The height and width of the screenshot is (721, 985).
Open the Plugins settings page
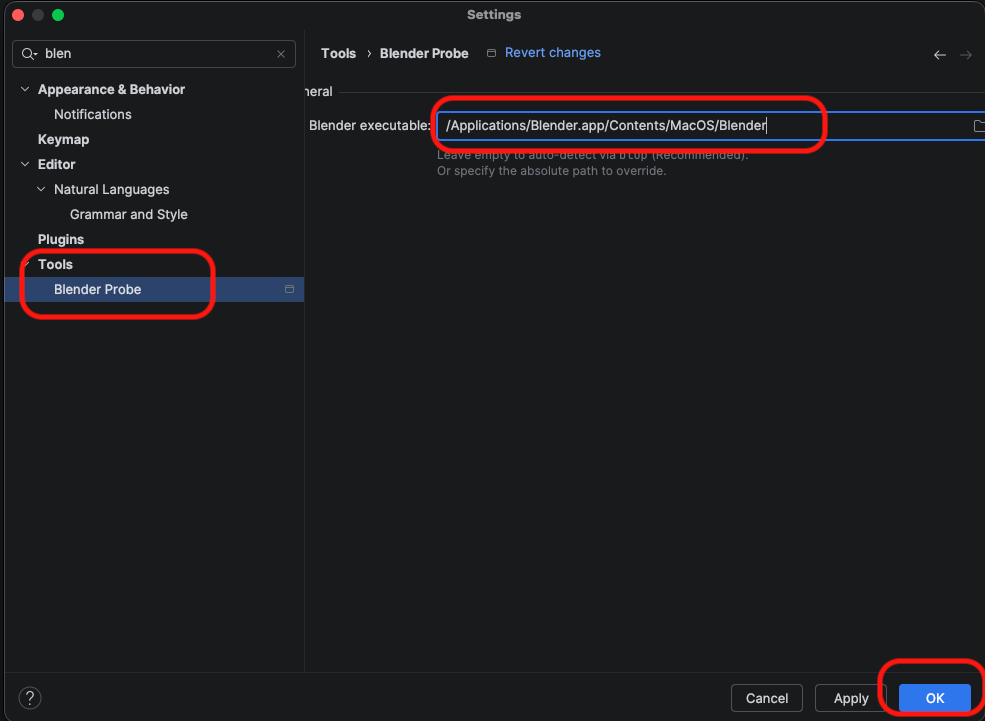[x=60, y=239]
